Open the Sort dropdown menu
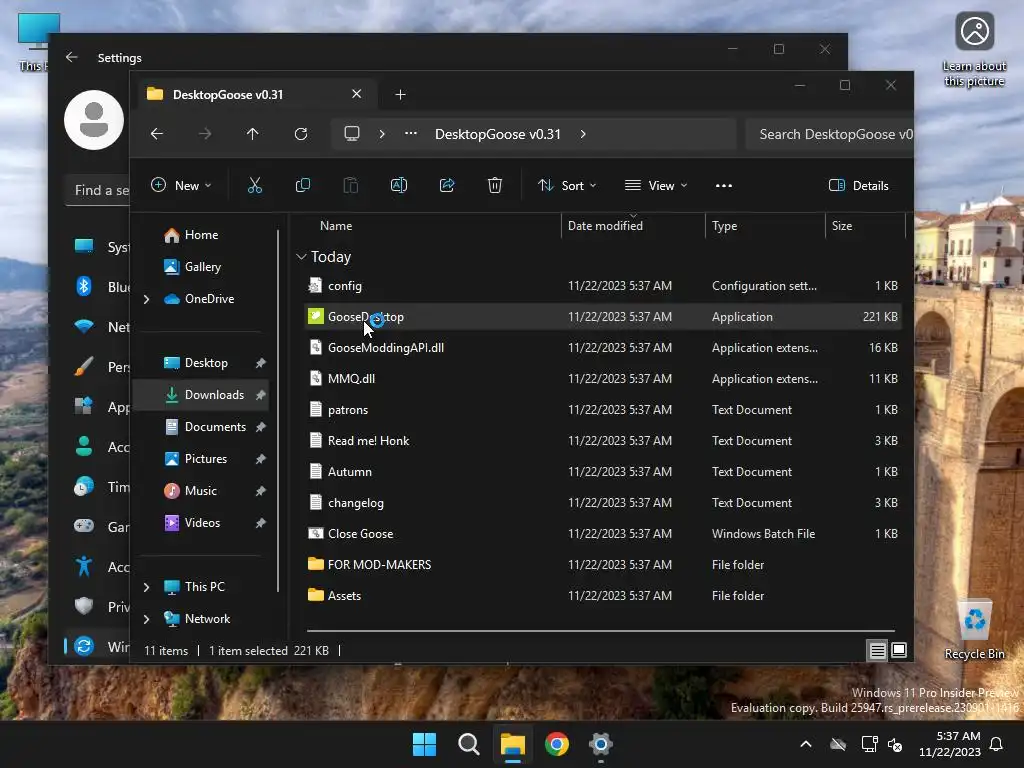The image size is (1024, 768). point(567,185)
